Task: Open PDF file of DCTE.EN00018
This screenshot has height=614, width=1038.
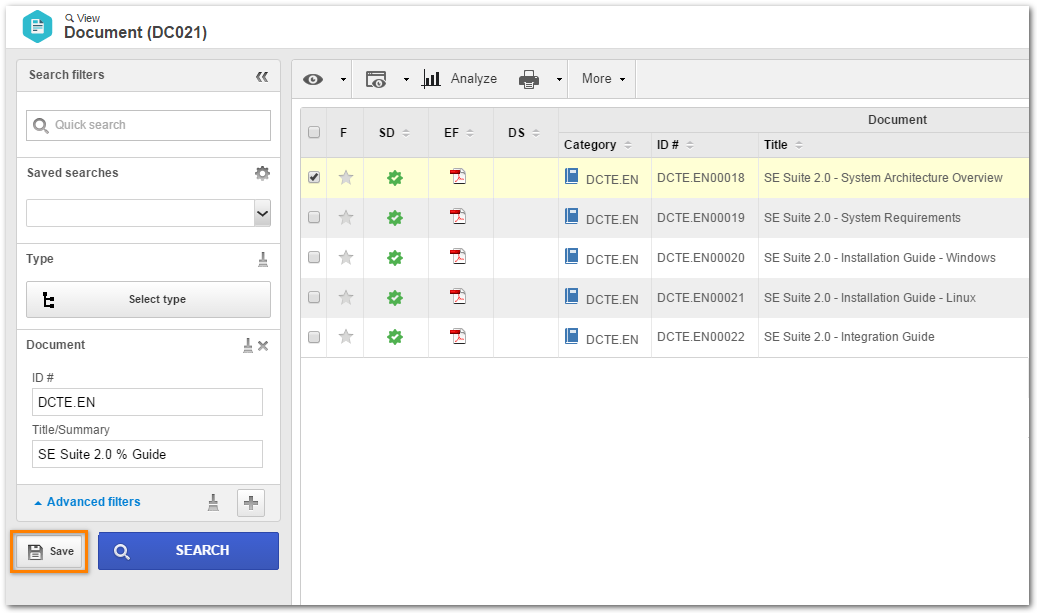Action: tap(458, 177)
